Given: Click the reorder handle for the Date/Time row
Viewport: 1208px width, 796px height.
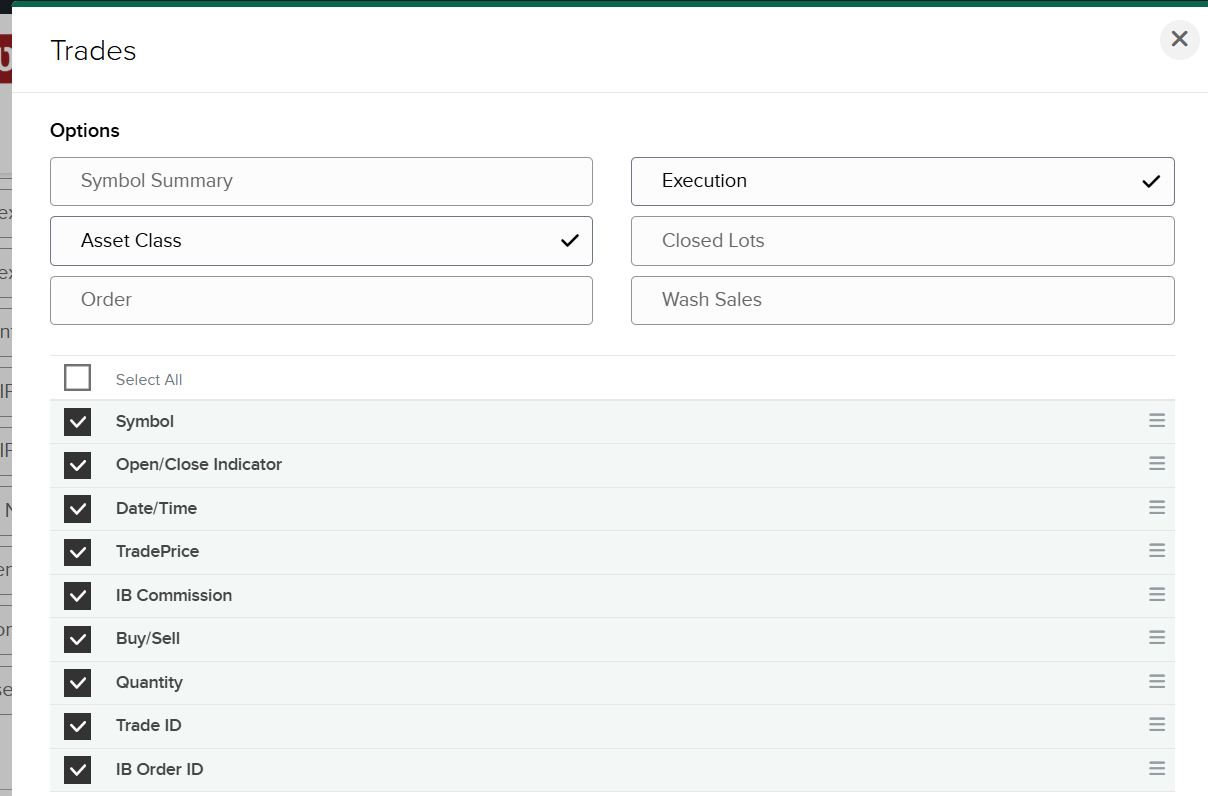Looking at the screenshot, I should coord(1157,508).
